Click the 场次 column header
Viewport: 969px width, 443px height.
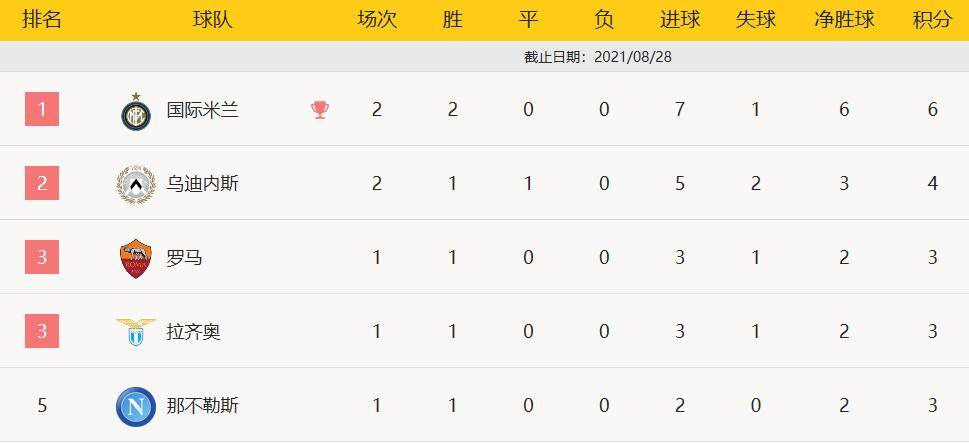(x=377, y=20)
